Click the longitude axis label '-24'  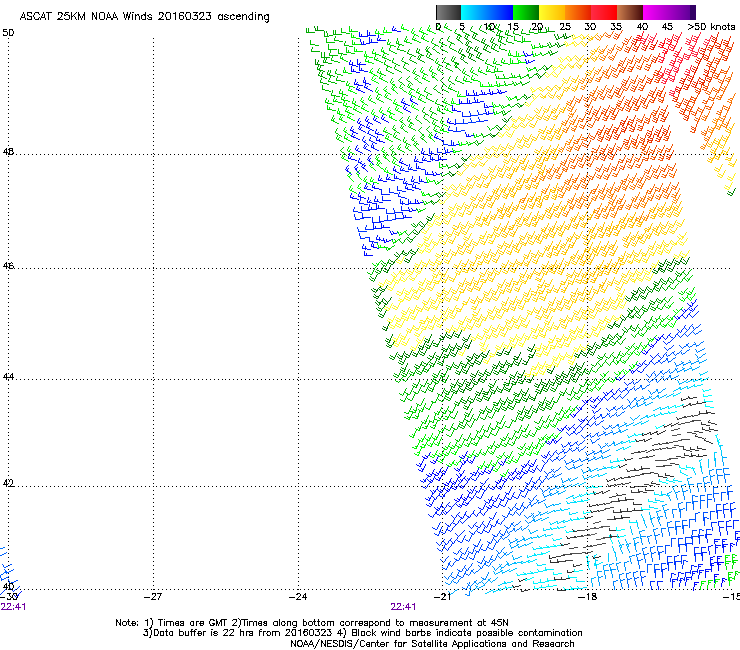[x=298, y=597]
